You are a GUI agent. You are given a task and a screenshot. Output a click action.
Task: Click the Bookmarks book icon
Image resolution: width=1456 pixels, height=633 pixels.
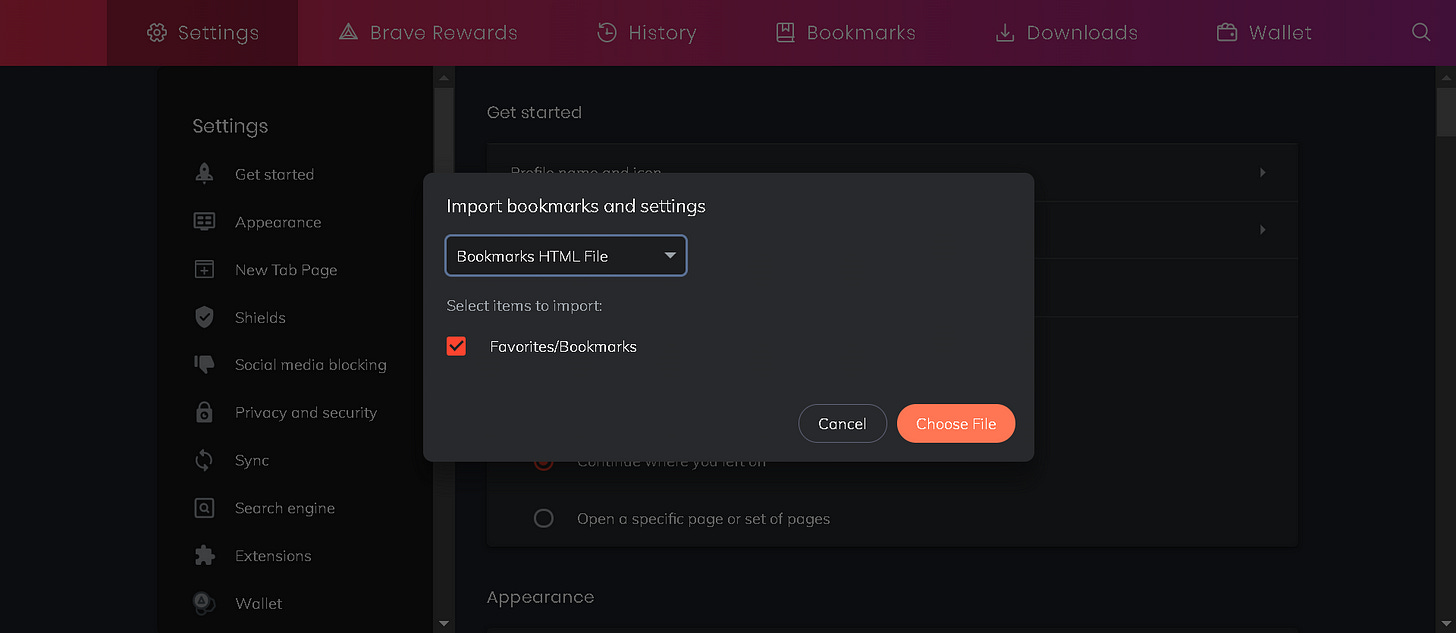(785, 32)
